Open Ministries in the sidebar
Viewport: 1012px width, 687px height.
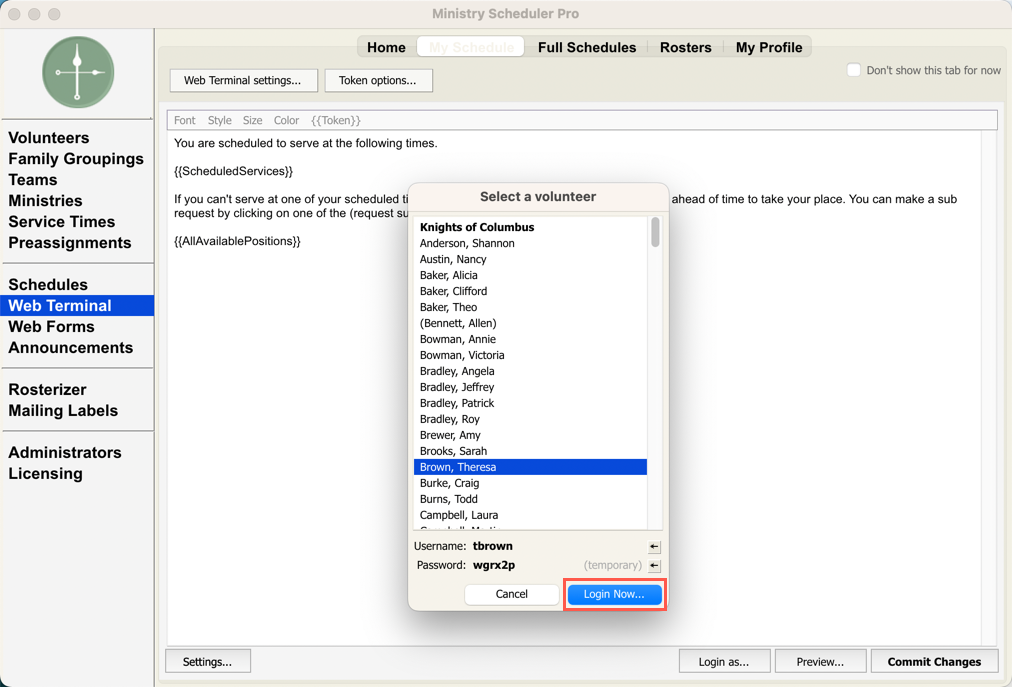(45, 201)
